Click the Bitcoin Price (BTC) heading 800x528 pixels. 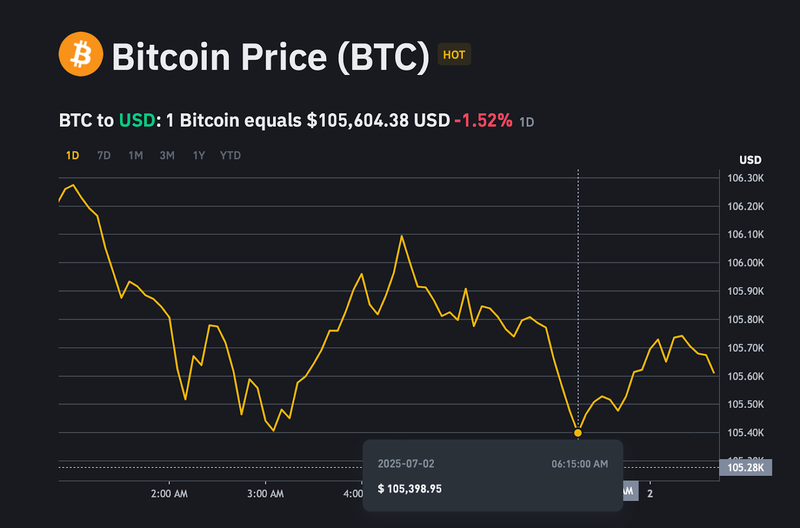point(270,56)
